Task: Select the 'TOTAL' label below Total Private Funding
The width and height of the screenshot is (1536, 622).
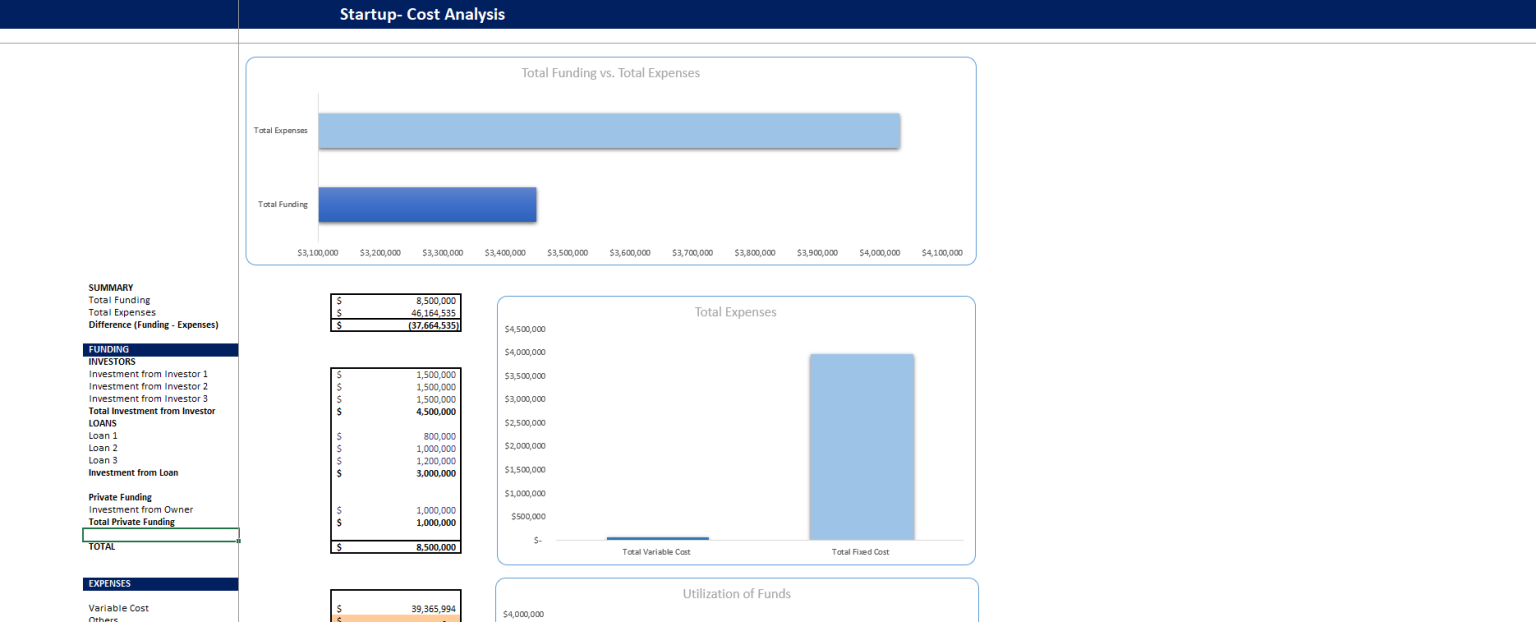Action: 102,546
